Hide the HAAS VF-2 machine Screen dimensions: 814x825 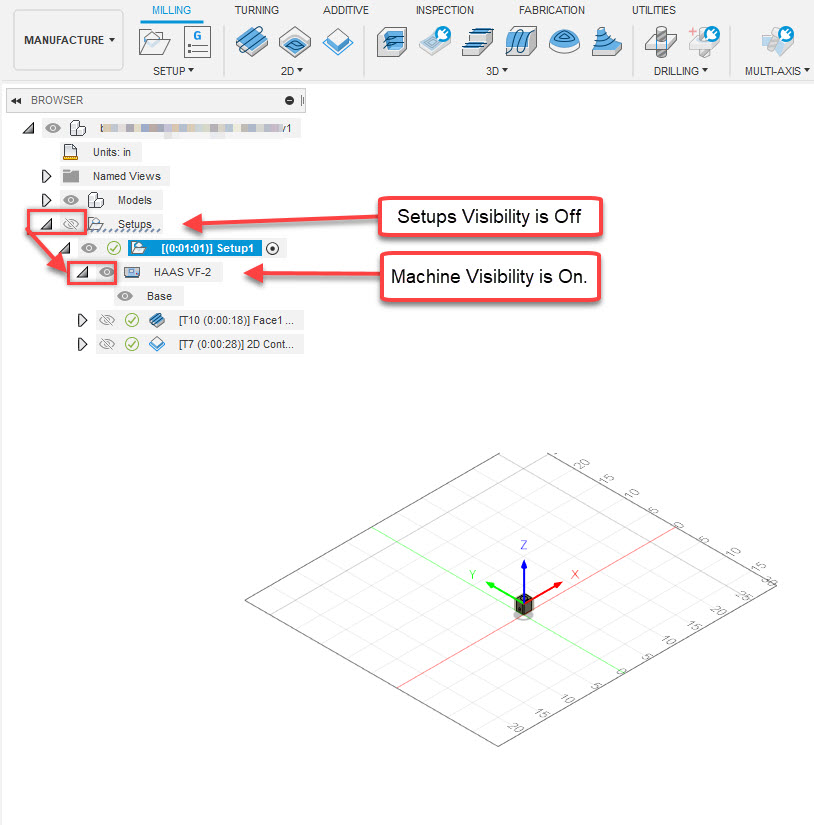click(x=104, y=272)
